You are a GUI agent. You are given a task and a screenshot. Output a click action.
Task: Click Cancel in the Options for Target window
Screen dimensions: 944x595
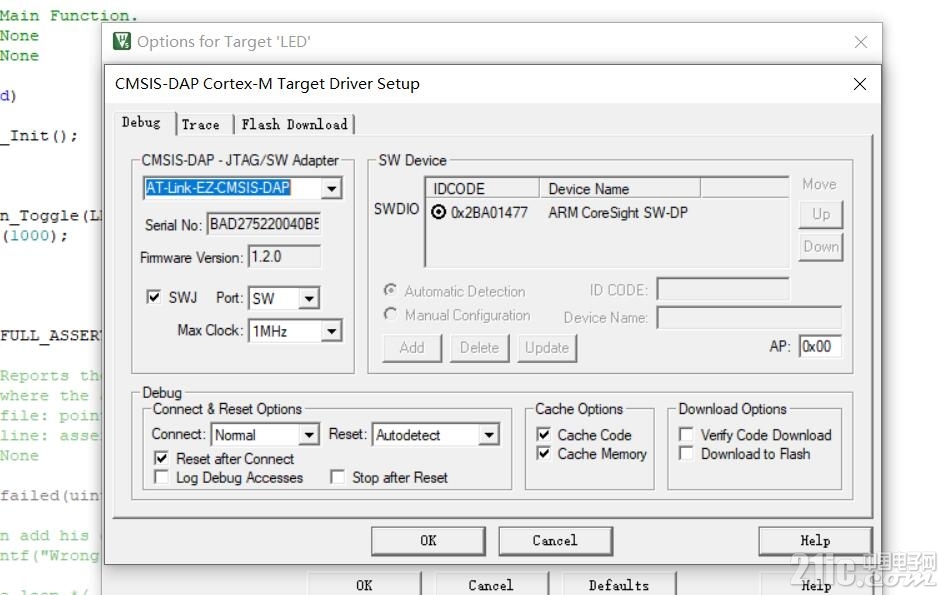491,584
